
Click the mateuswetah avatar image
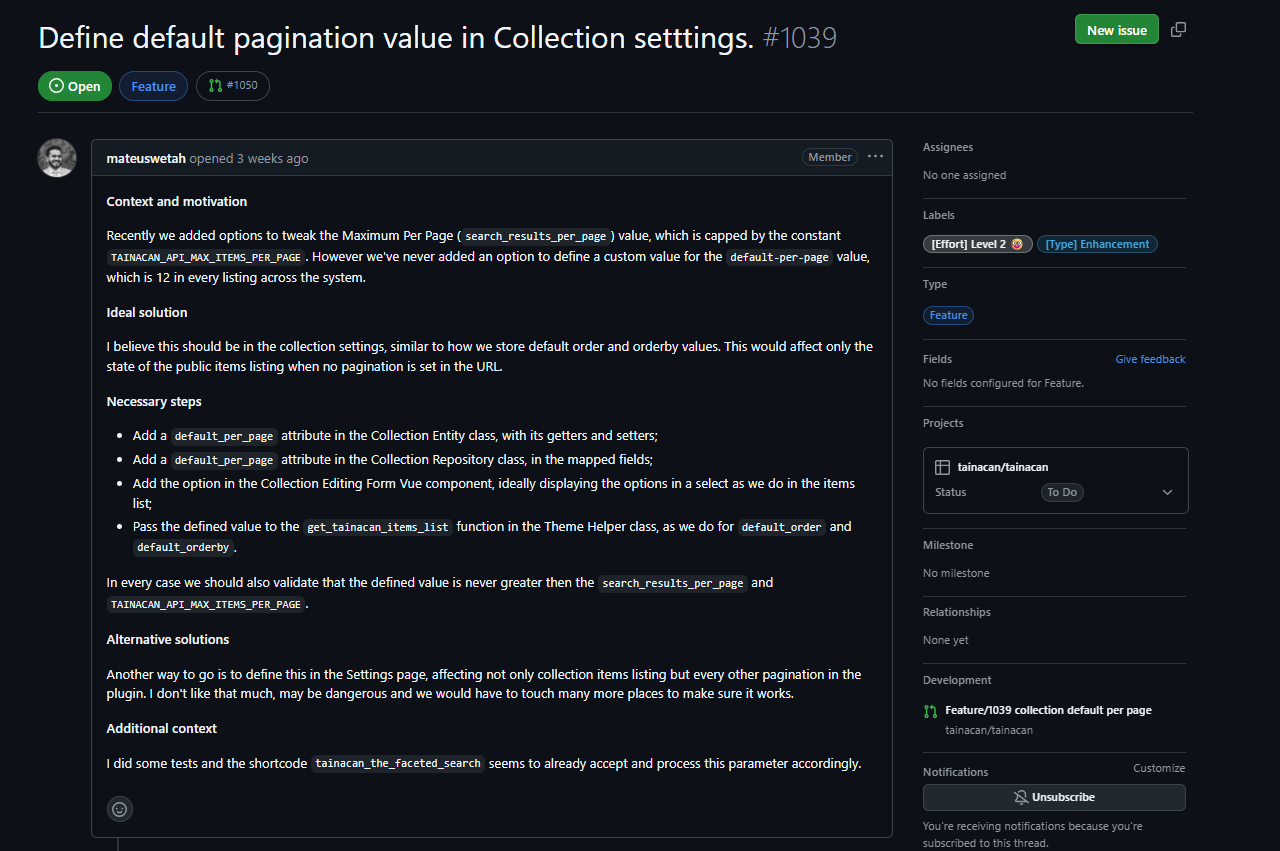point(57,158)
